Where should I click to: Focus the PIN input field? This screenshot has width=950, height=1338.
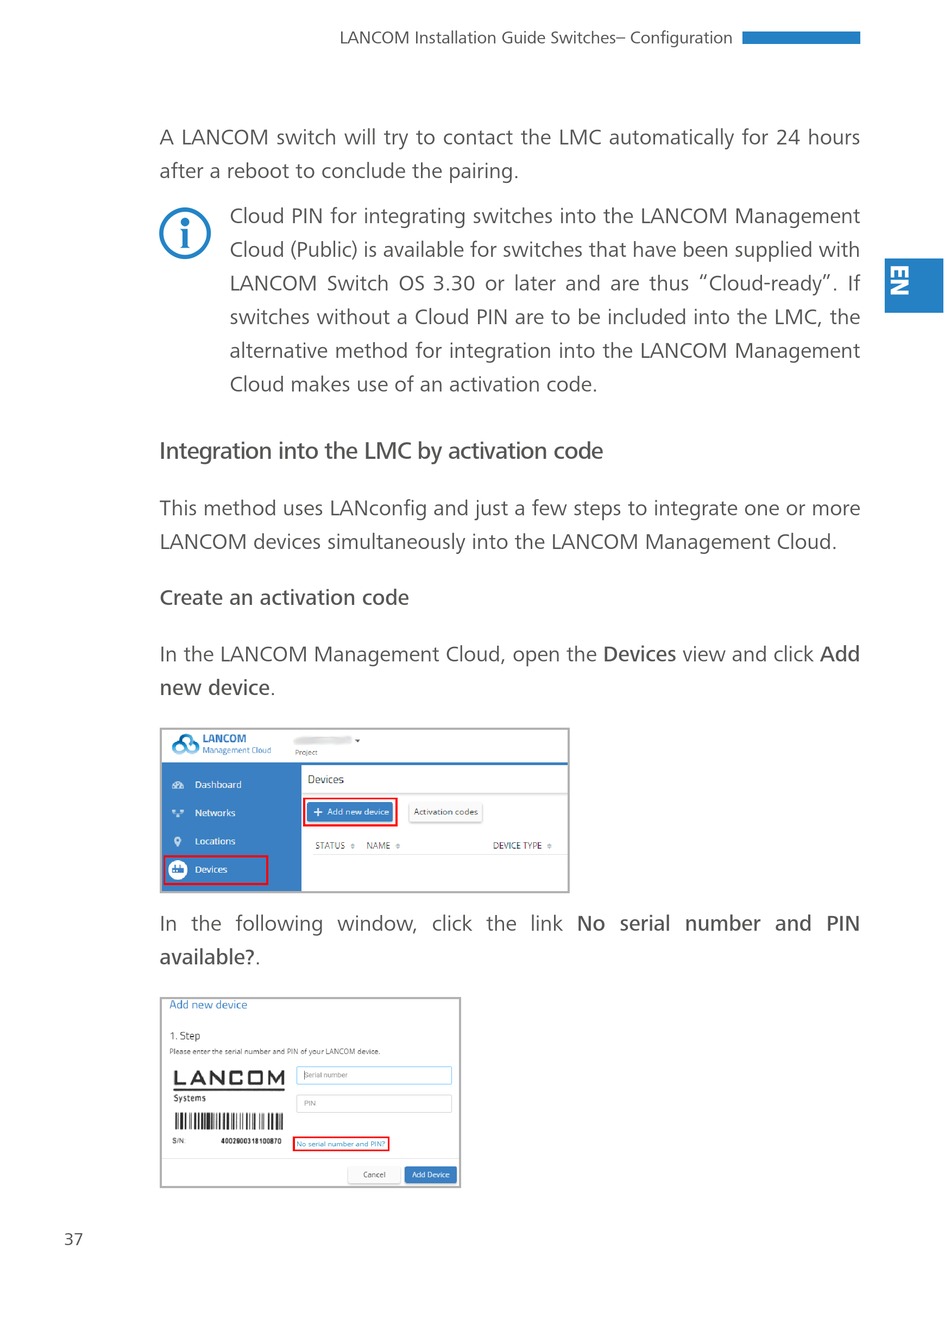click(374, 1103)
